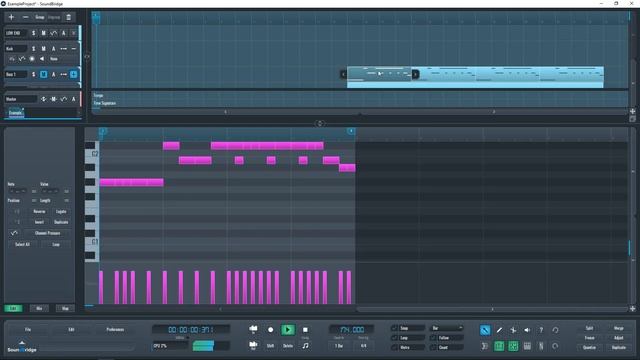Image resolution: width=640 pixels, height=360 pixels.
Task: Click the Group button above the tracks
Action: click(x=40, y=17)
